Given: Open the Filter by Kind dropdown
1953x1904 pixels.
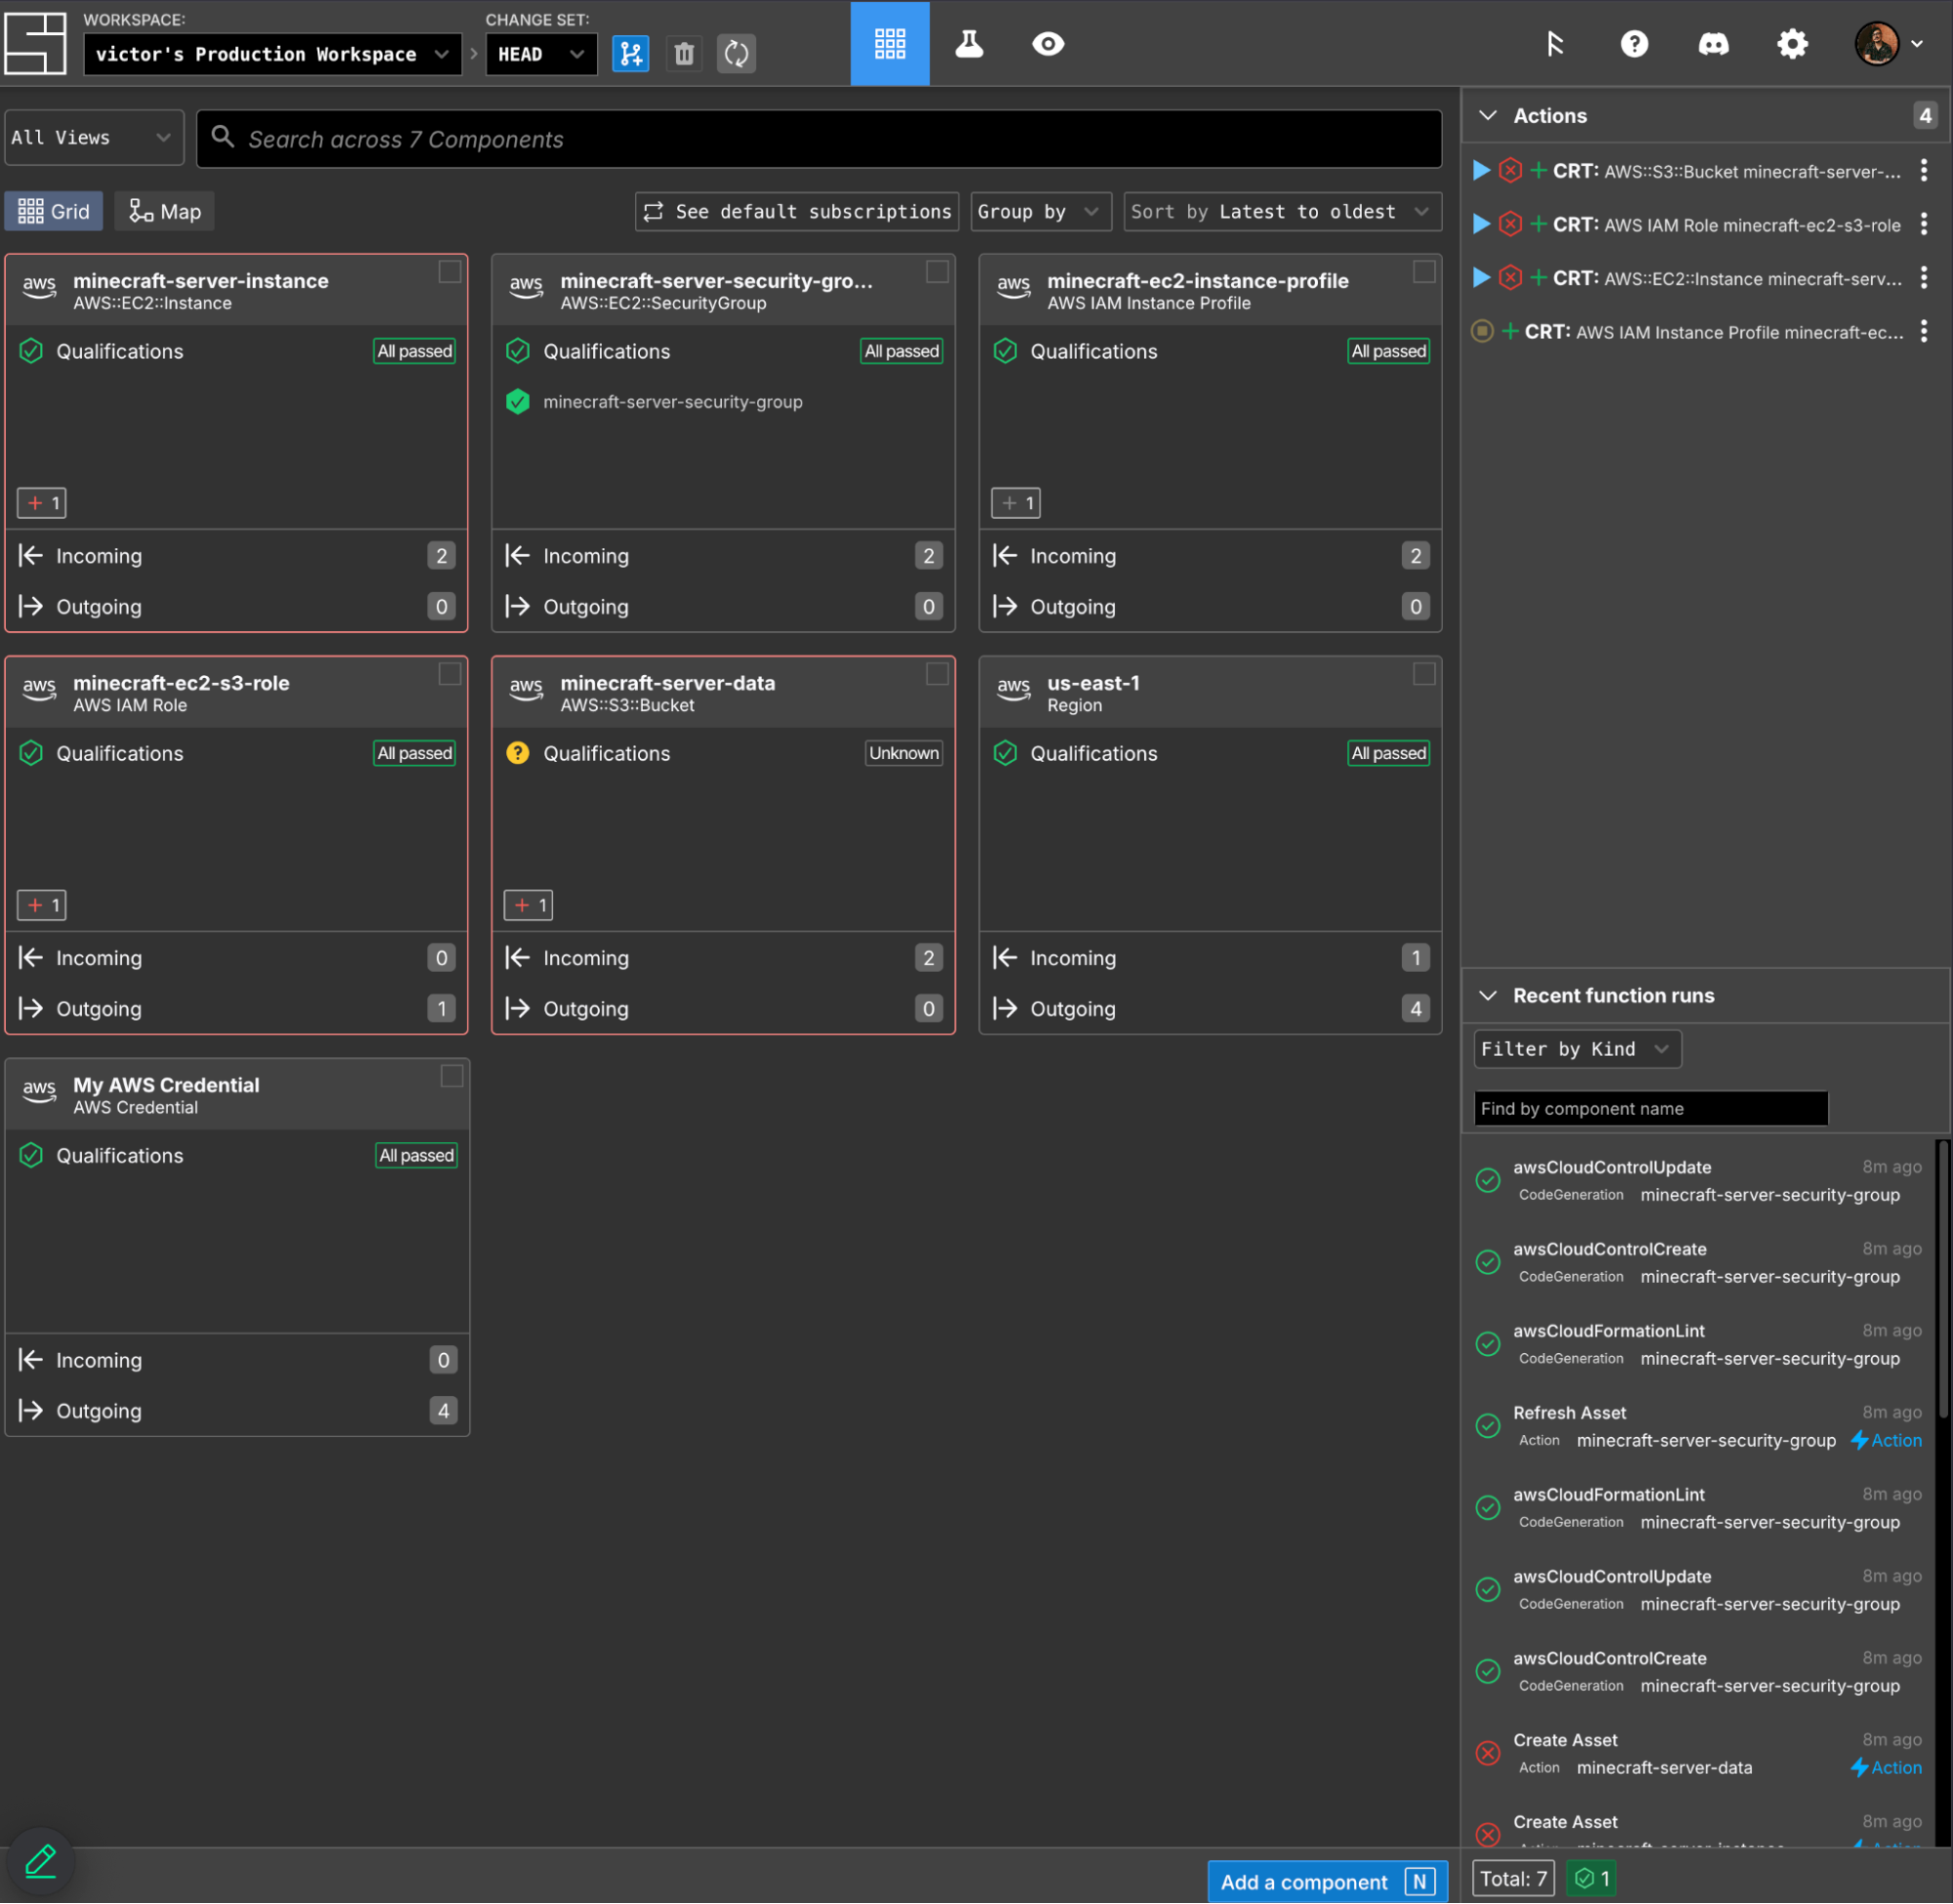Looking at the screenshot, I should [1577, 1049].
